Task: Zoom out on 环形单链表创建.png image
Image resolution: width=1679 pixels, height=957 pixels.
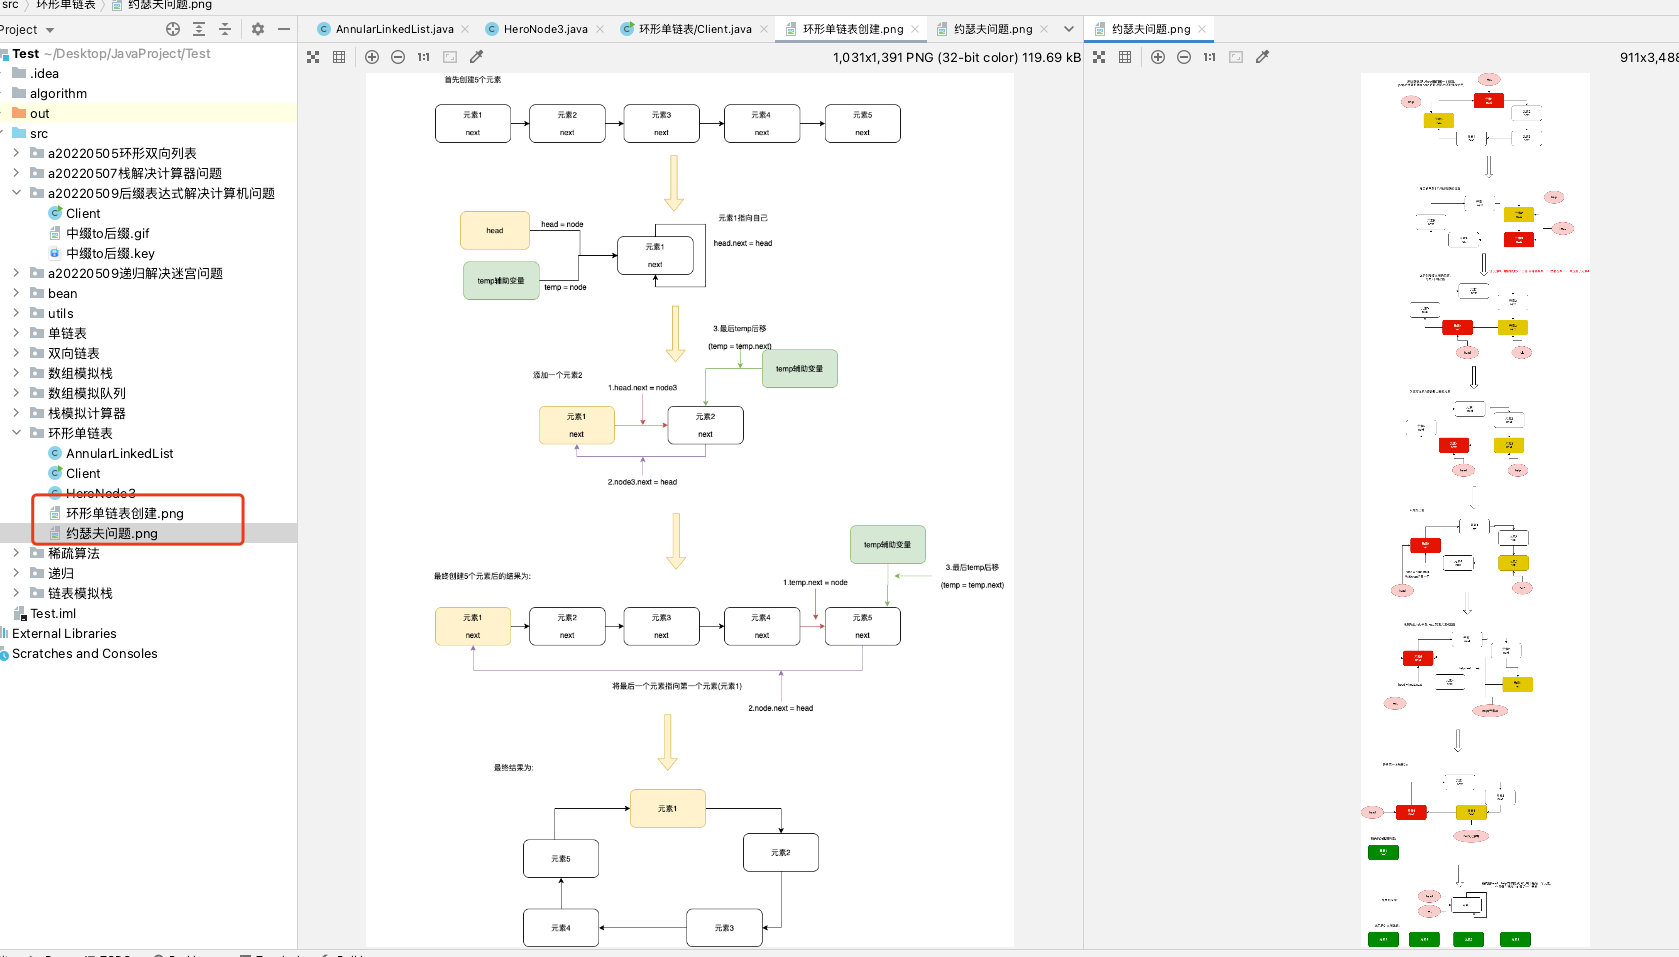Action: pos(398,57)
